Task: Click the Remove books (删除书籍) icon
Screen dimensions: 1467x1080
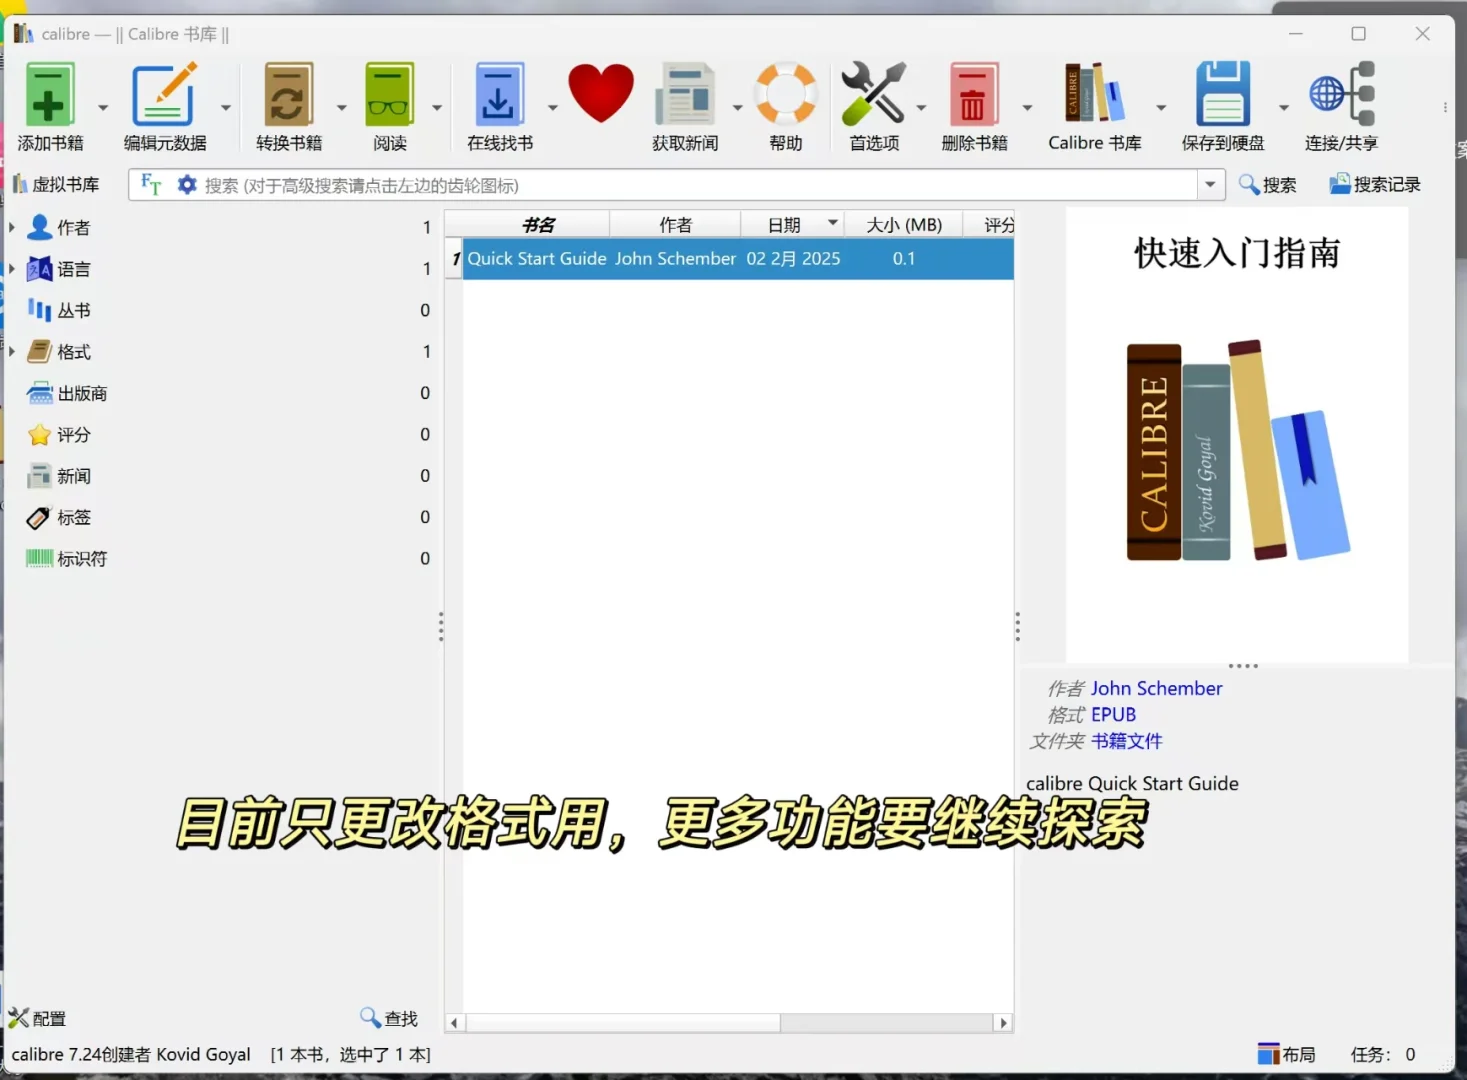Action: 974,94
